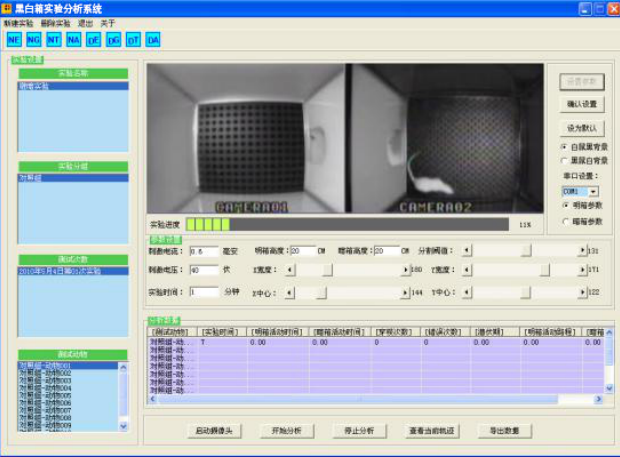Click the NT toolbar icon
The width and height of the screenshot is (620, 457).
point(54,40)
